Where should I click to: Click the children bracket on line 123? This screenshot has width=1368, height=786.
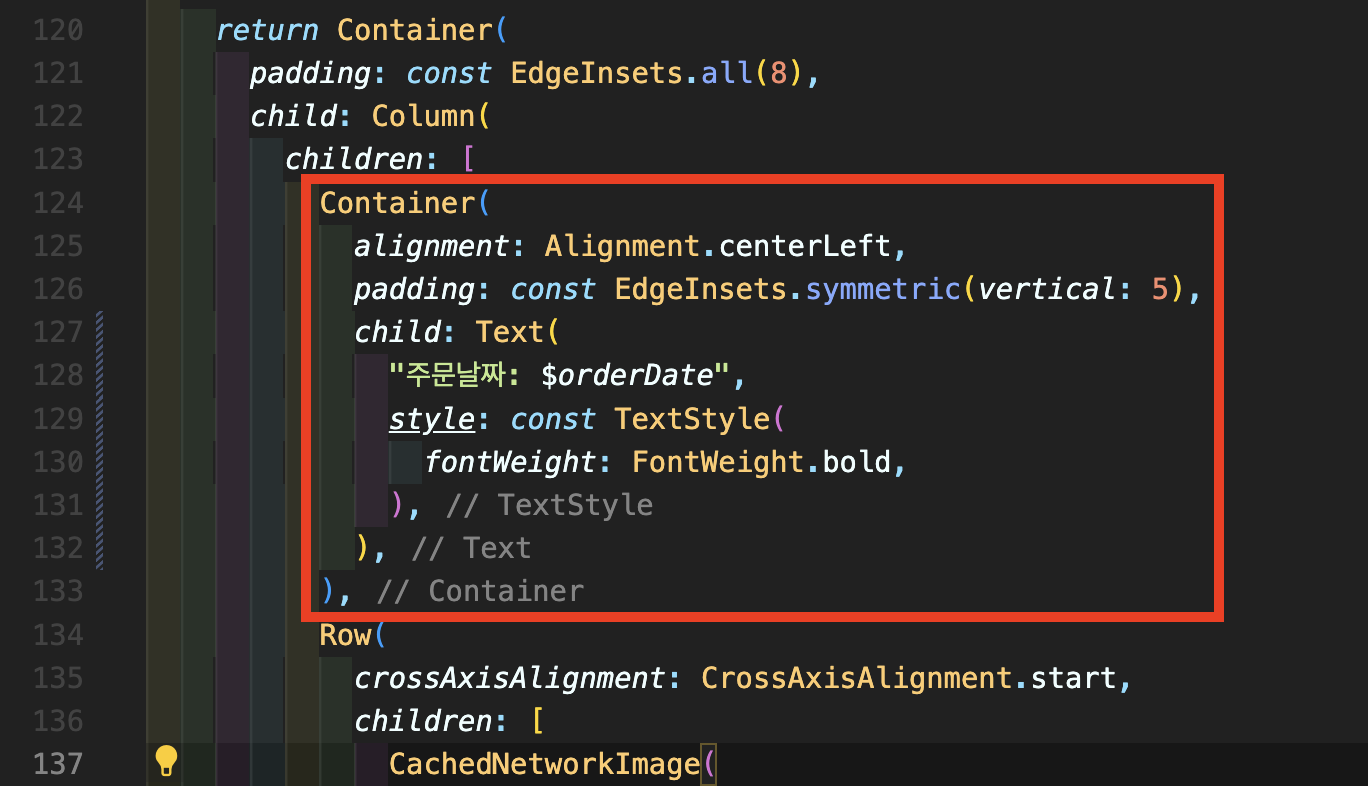click(466, 160)
